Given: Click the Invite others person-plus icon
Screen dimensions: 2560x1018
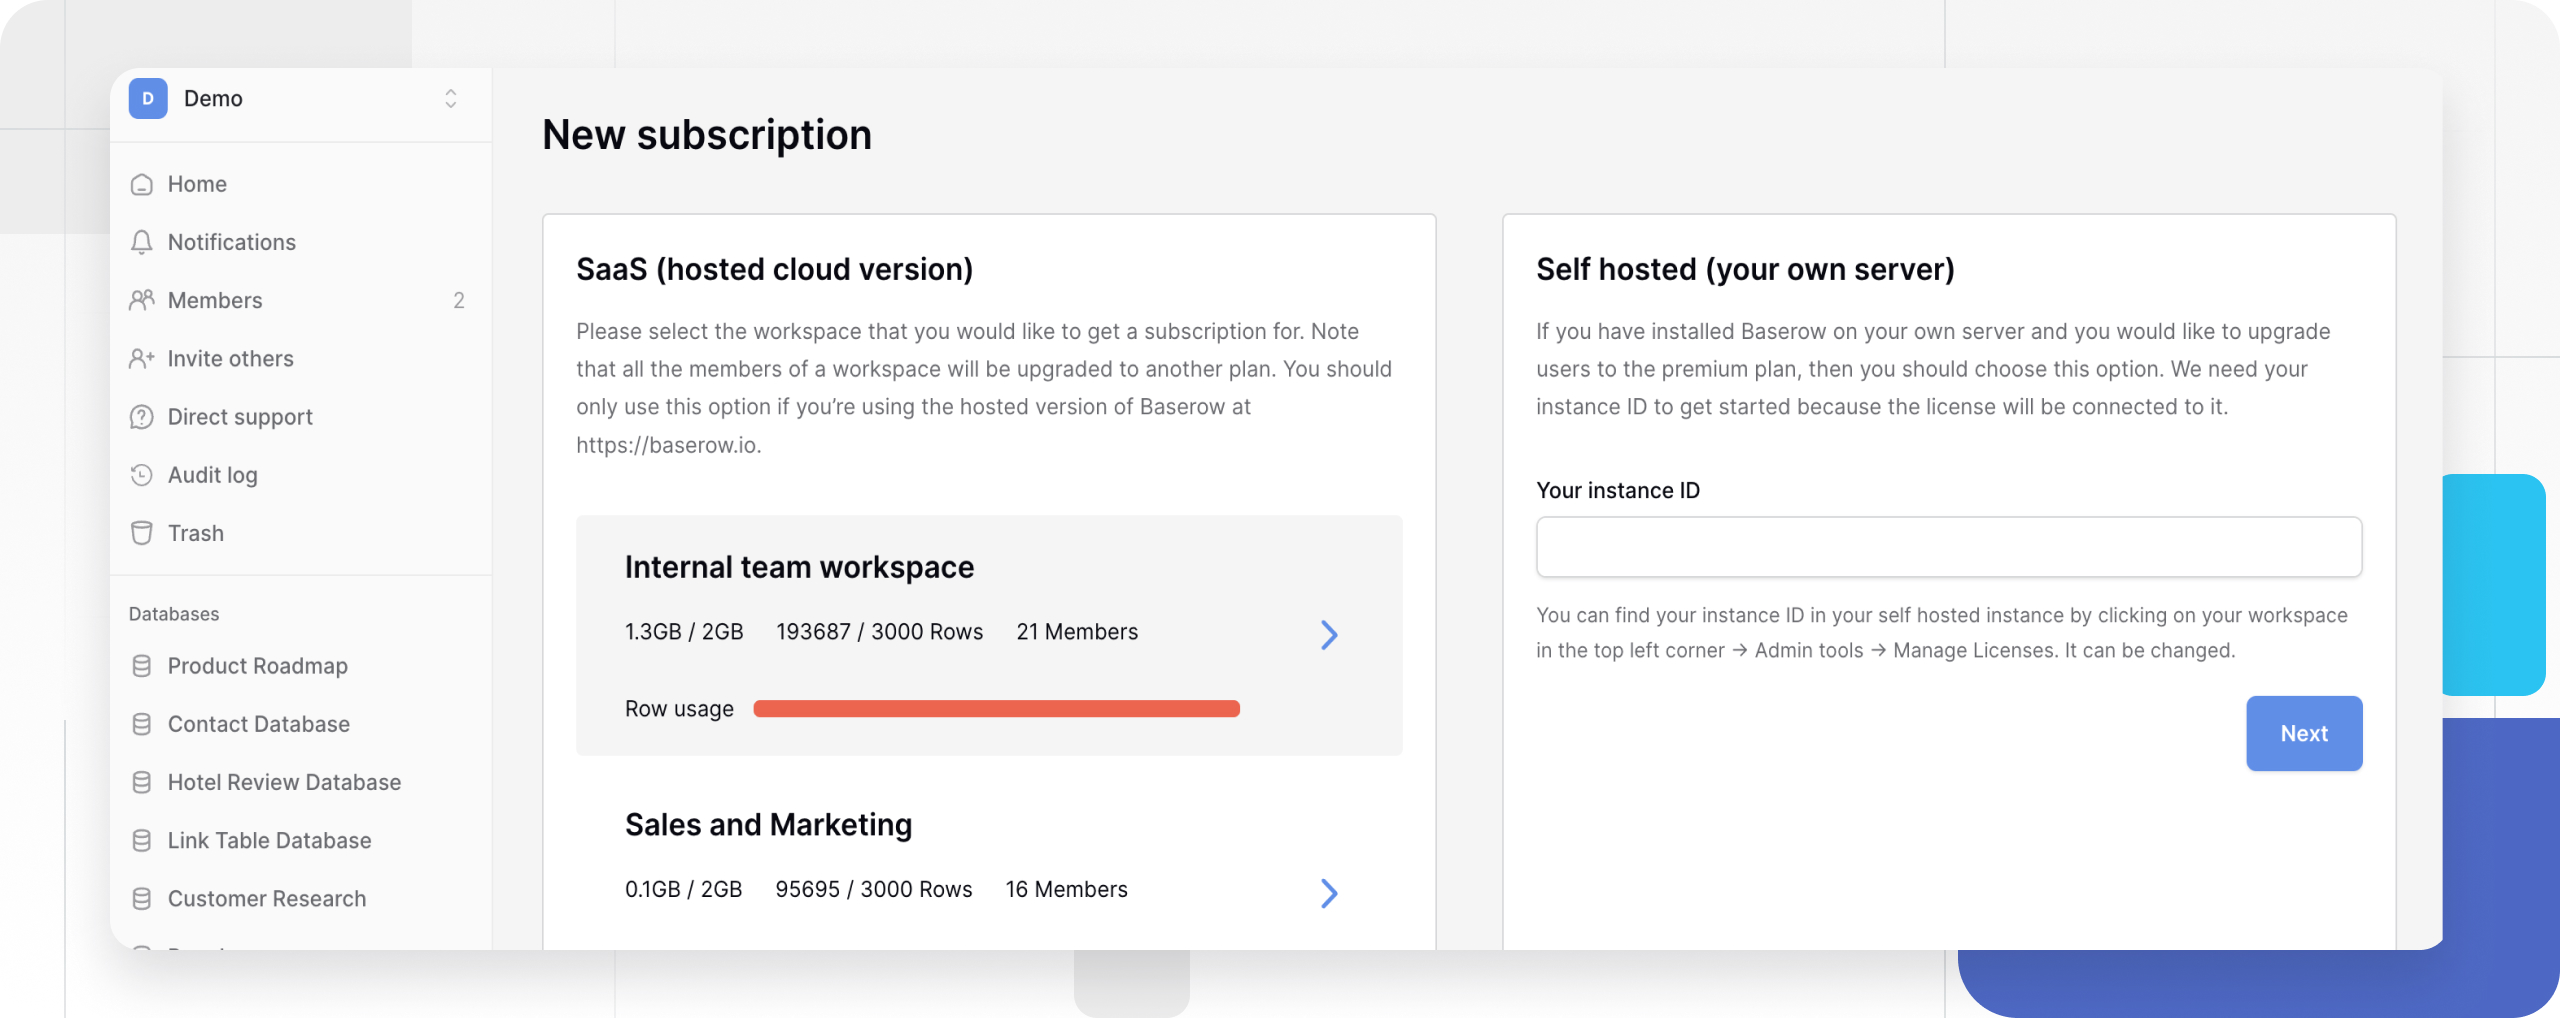Looking at the screenshot, I should (x=142, y=359).
